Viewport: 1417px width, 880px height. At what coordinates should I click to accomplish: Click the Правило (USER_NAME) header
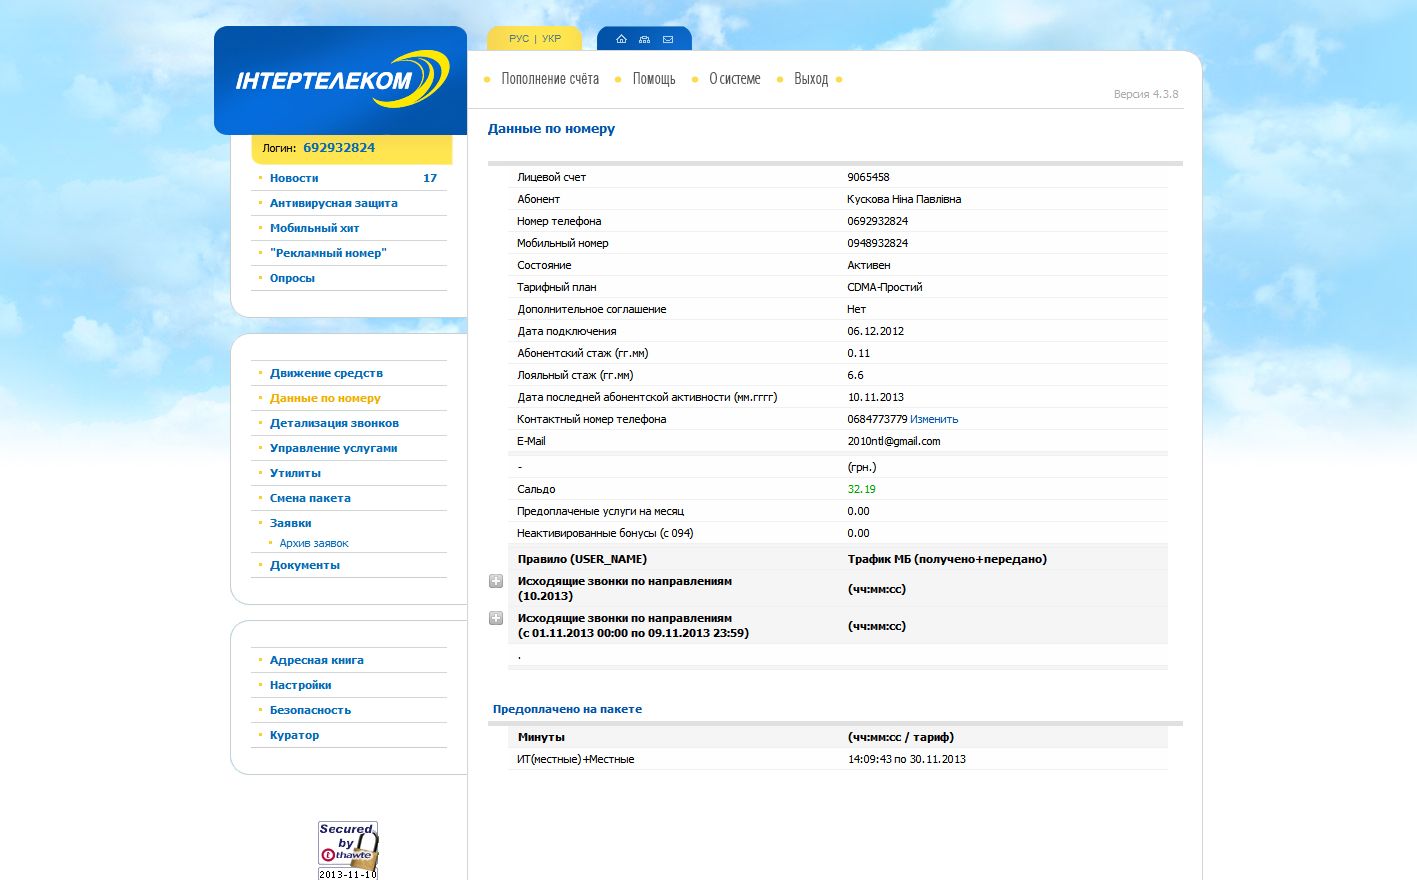click(582, 559)
